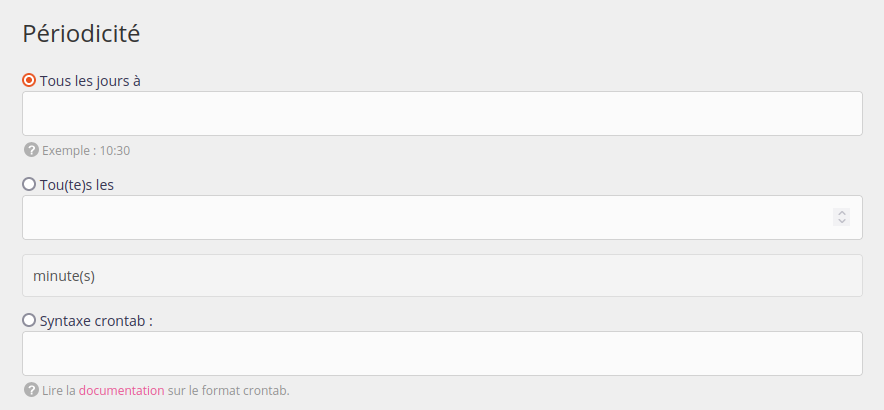The width and height of the screenshot is (884, 410).
Task: Click the help icon before "Lire la documentation"
Action: (x=31, y=391)
